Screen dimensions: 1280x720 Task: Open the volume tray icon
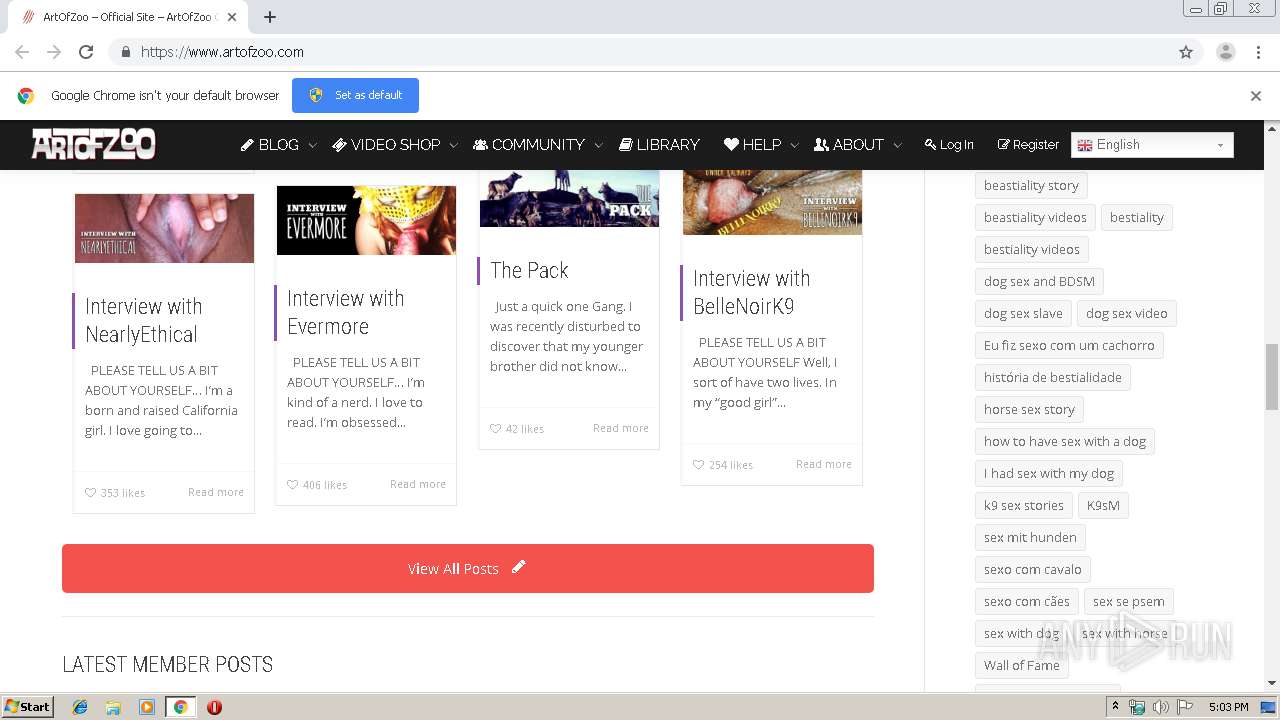[x=1161, y=707]
